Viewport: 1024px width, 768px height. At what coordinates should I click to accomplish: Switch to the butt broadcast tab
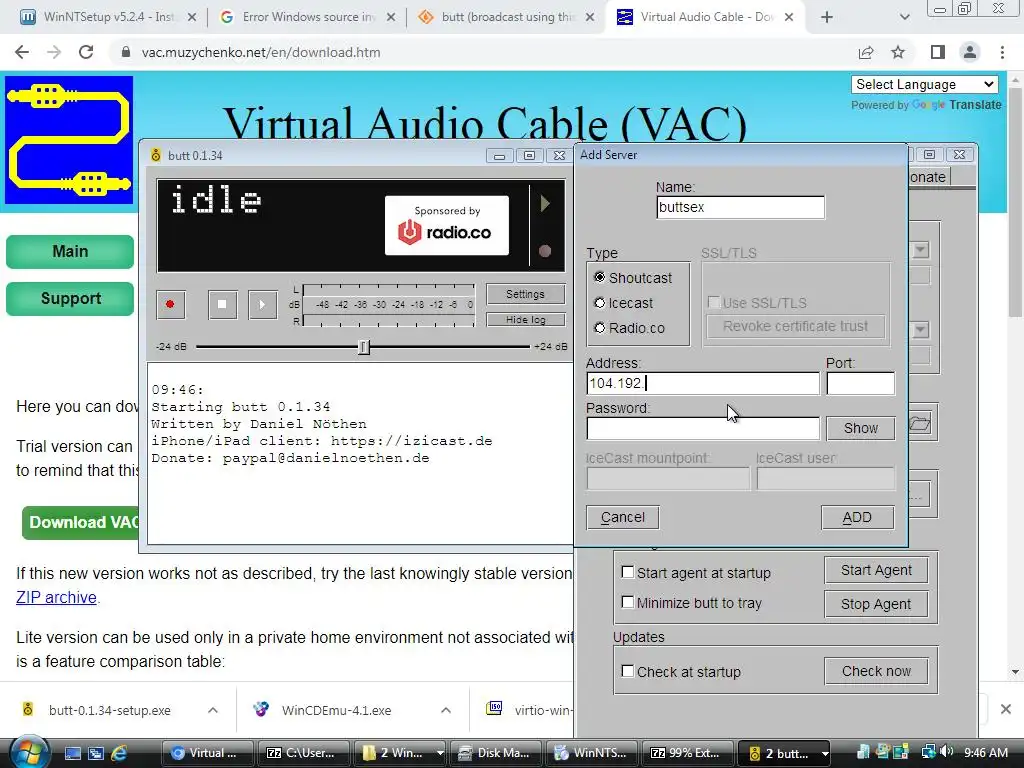505,17
